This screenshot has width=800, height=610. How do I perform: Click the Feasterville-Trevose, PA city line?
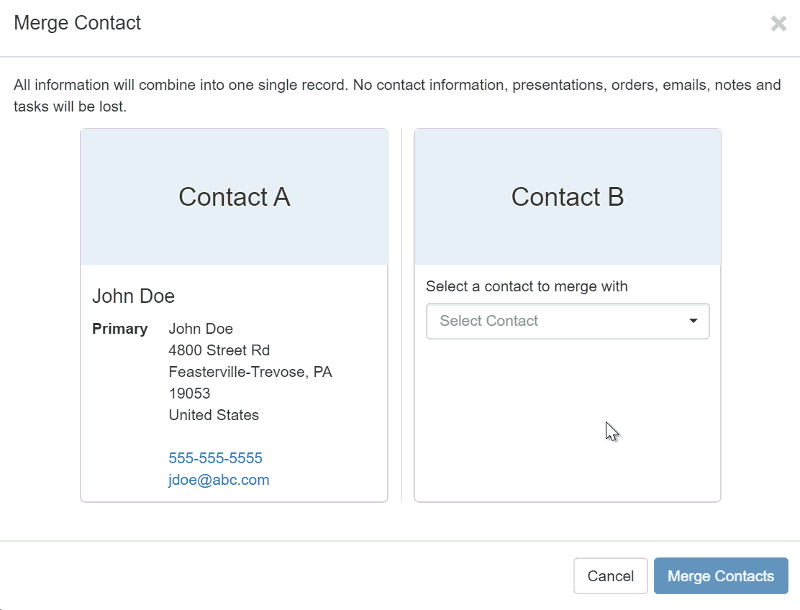pyautogui.click(x=250, y=372)
